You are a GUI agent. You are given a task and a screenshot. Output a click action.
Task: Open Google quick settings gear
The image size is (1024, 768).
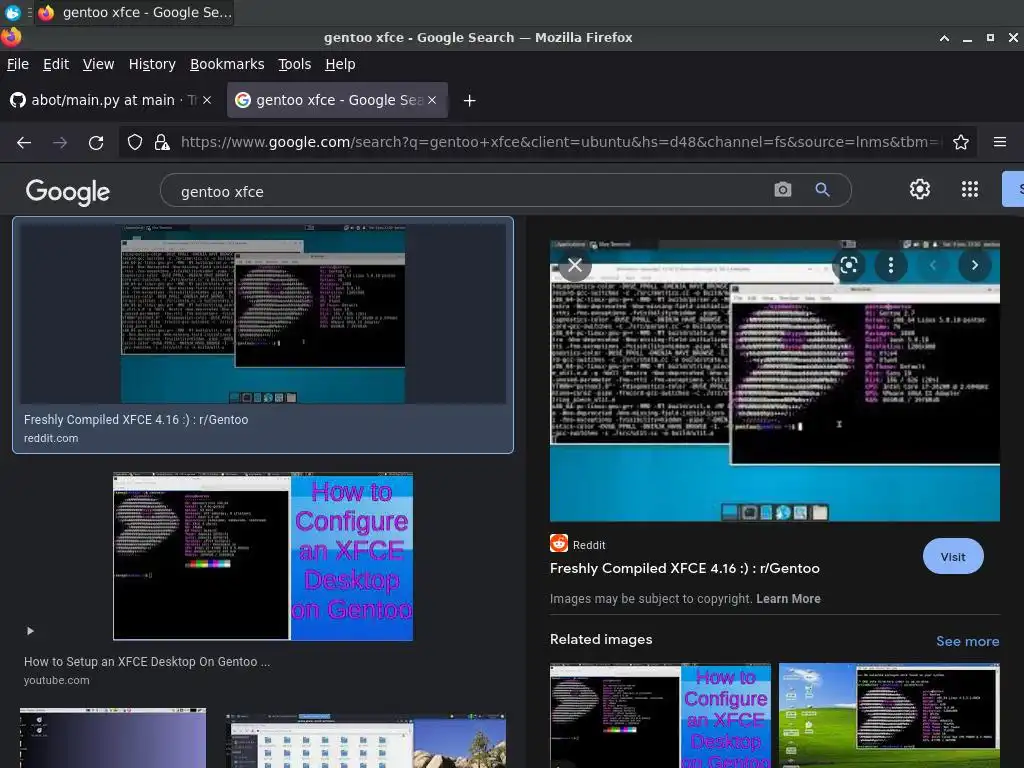920,189
